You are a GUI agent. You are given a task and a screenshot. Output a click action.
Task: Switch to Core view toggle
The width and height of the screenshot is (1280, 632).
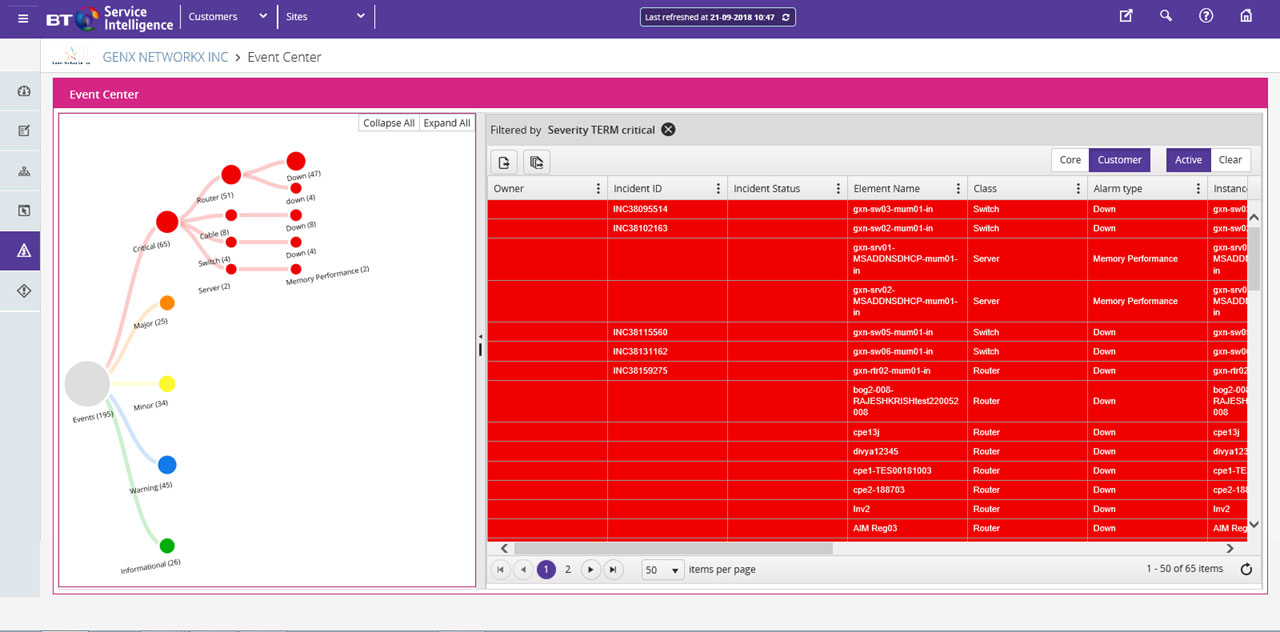[1070, 160]
